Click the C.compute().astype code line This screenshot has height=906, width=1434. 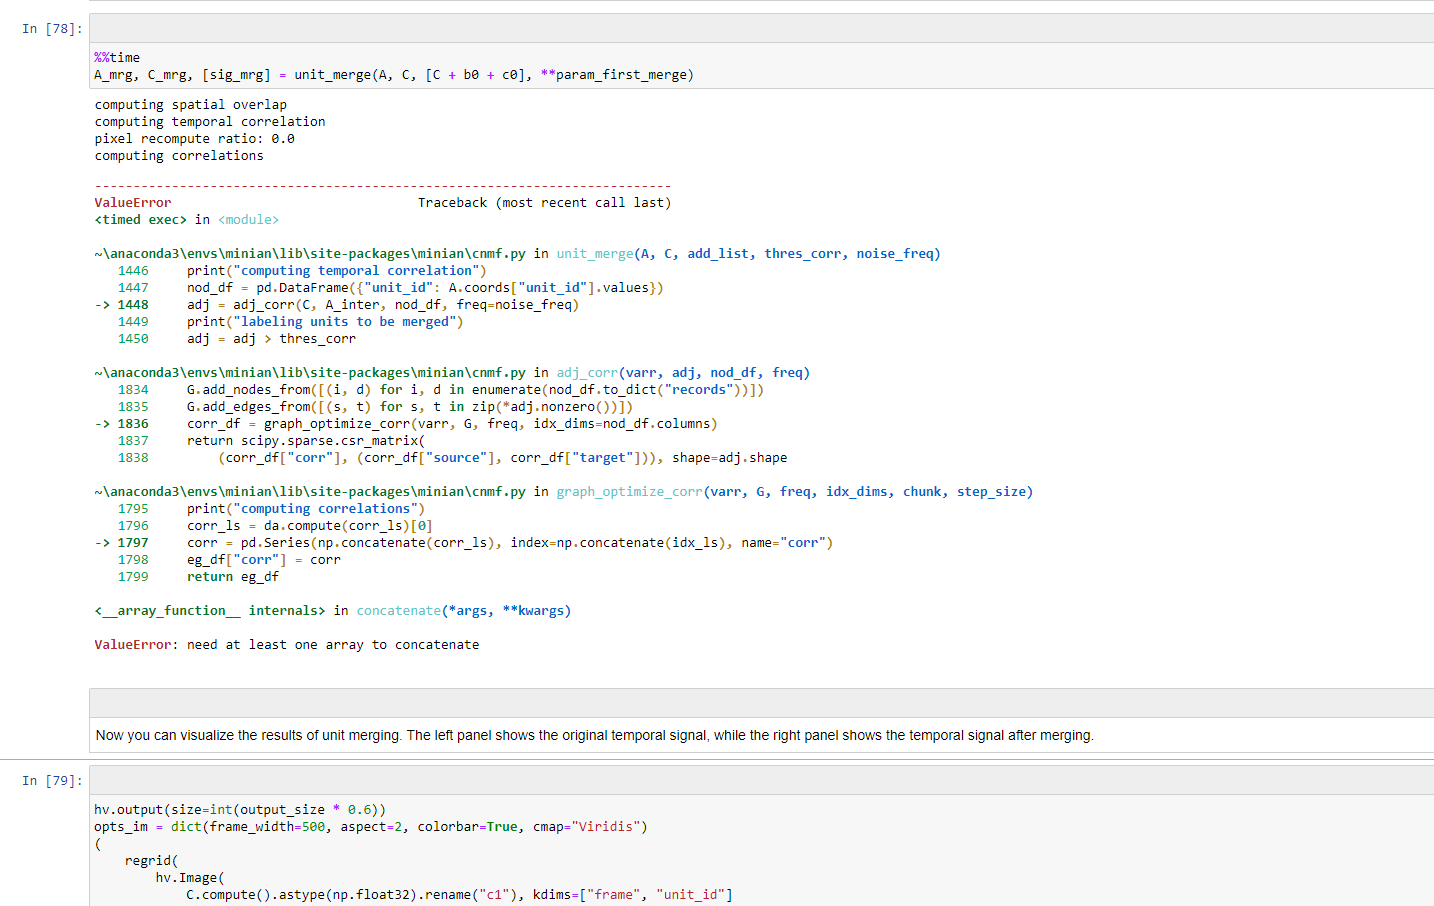(x=460, y=895)
